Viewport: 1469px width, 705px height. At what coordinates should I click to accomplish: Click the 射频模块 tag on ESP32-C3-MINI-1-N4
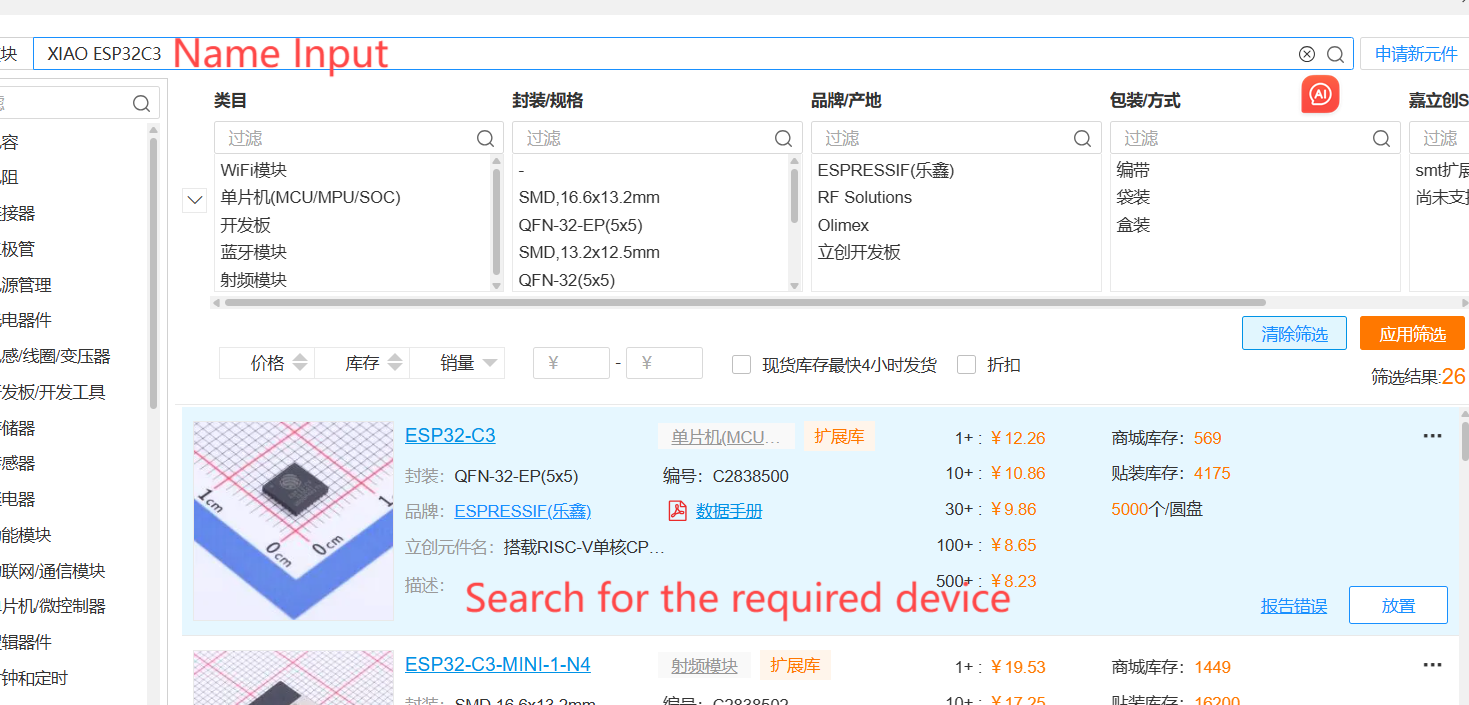pos(704,666)
